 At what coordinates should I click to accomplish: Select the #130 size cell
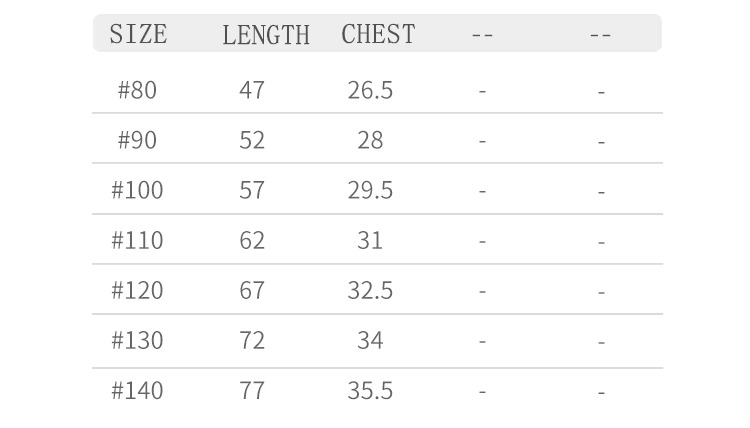coord(137,340)
